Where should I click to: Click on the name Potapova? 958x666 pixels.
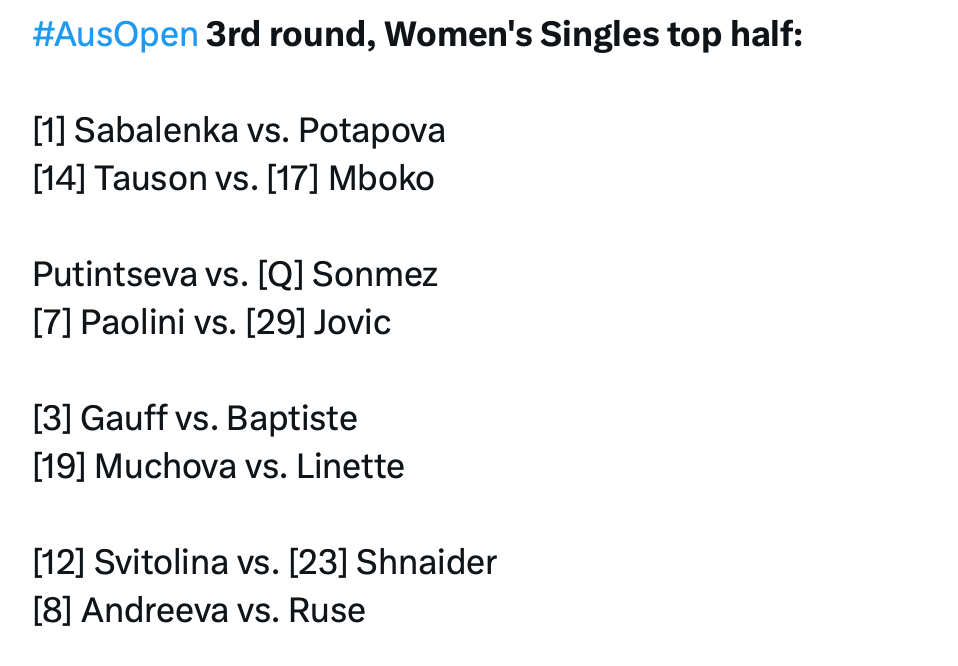[x=372, y=131]
